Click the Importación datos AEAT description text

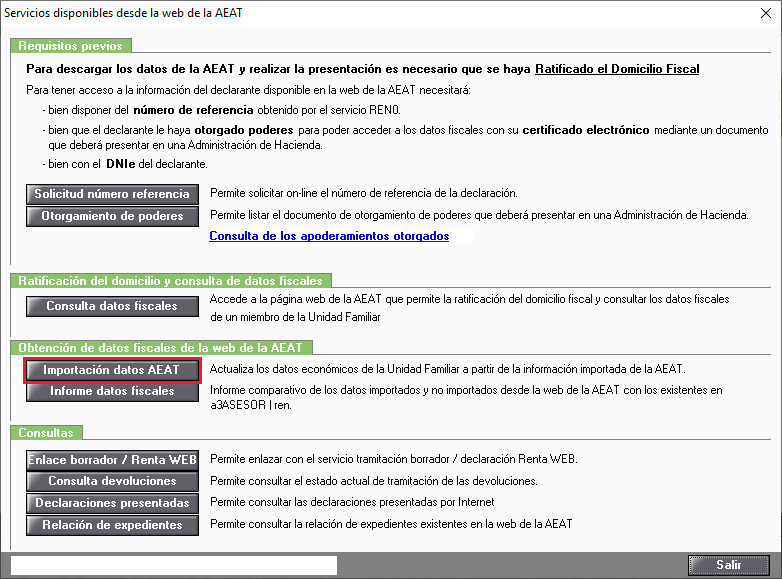tap(447, 370)
